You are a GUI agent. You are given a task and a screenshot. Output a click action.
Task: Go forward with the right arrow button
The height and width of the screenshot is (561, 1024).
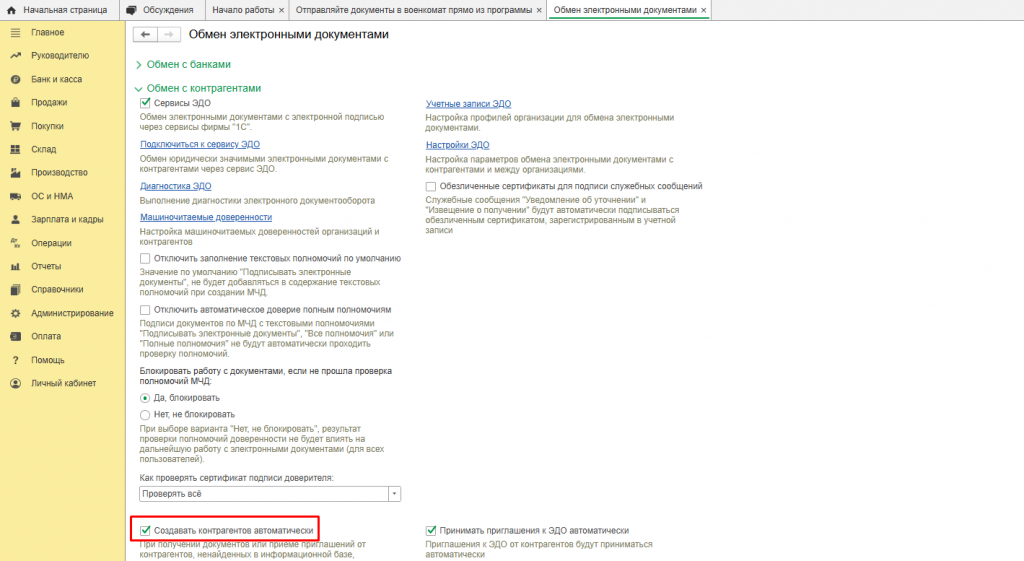(x=168, y=34)
